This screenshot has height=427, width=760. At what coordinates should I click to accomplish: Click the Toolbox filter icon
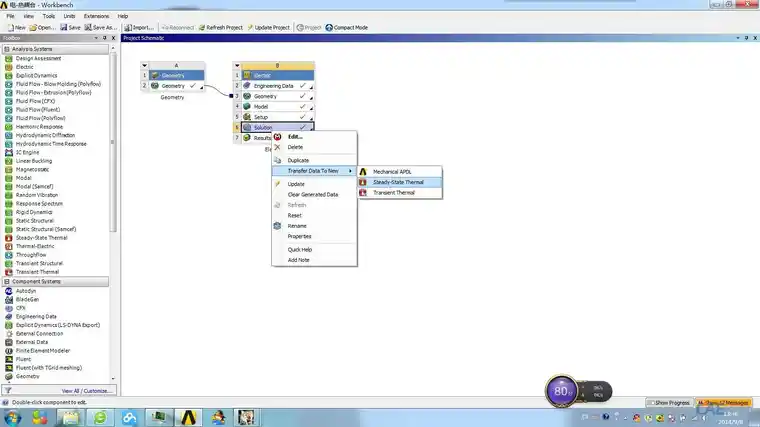8,391
